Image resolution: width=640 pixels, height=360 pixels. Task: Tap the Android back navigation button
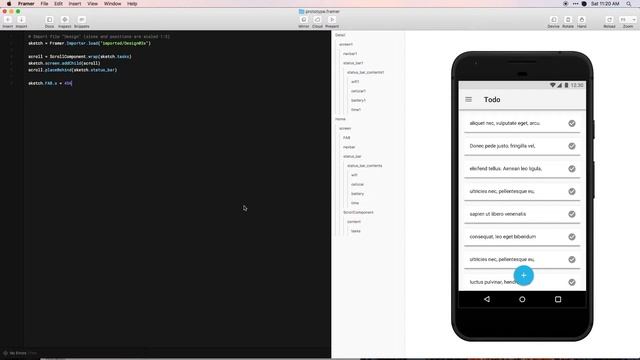tap(487, 299)
